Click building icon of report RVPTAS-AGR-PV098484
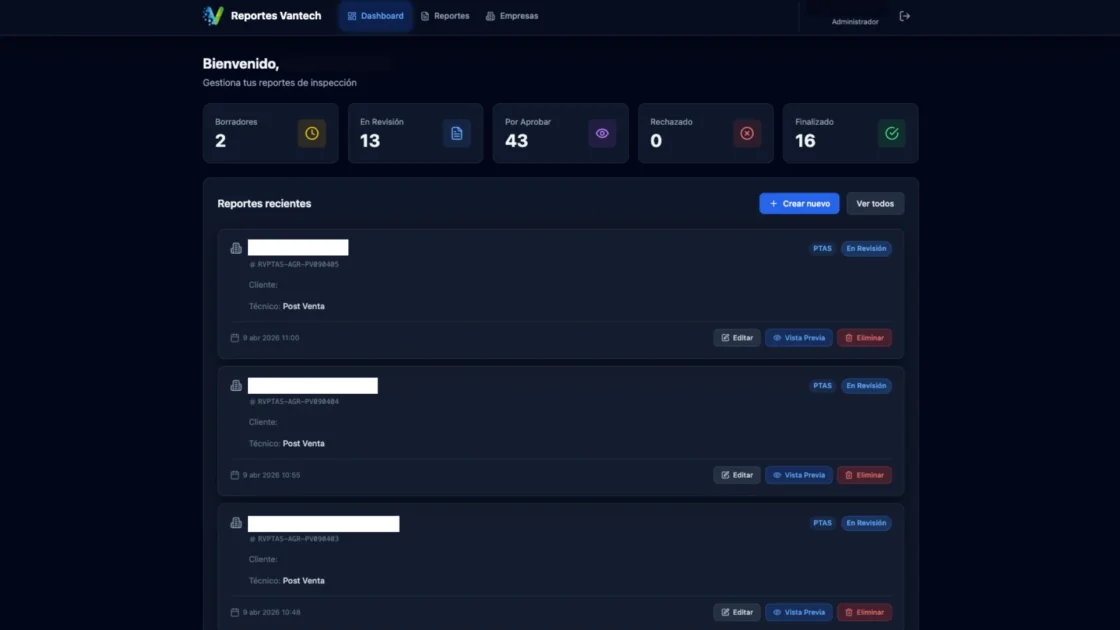The width and height of the screenshot is (1120, 630). click(236, 385)
